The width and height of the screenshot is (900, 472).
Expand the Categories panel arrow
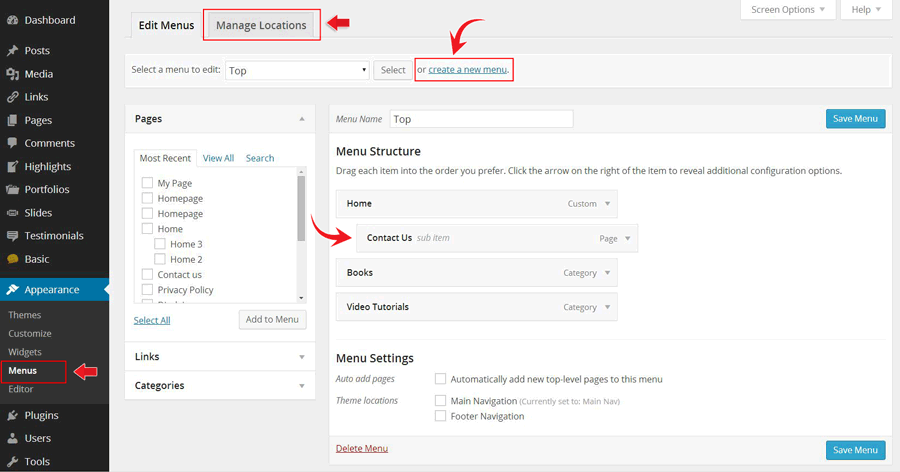[x=302, y=386]
